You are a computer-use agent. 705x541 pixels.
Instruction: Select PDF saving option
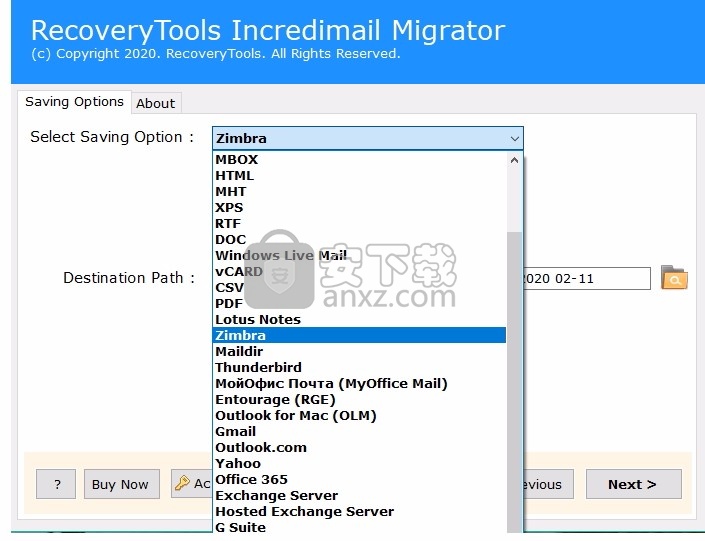click(359, 303)
